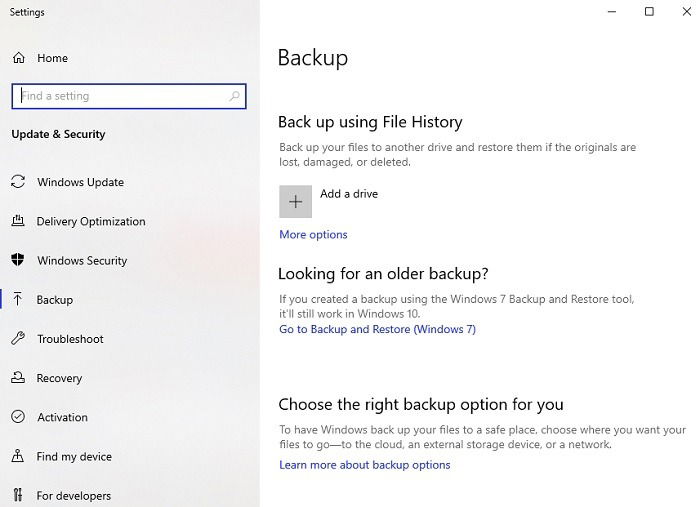Open More options link

tap(313, 235)
